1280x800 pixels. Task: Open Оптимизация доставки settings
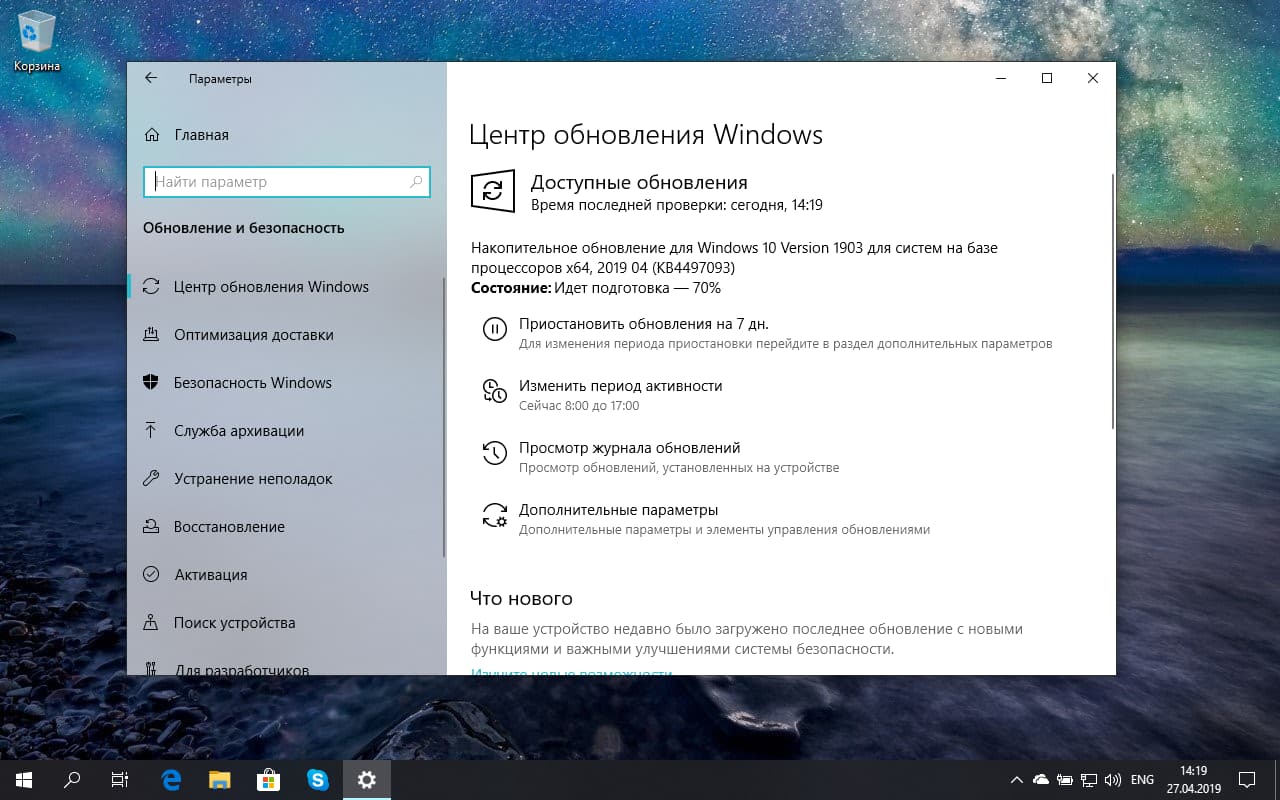coord(255,334)
